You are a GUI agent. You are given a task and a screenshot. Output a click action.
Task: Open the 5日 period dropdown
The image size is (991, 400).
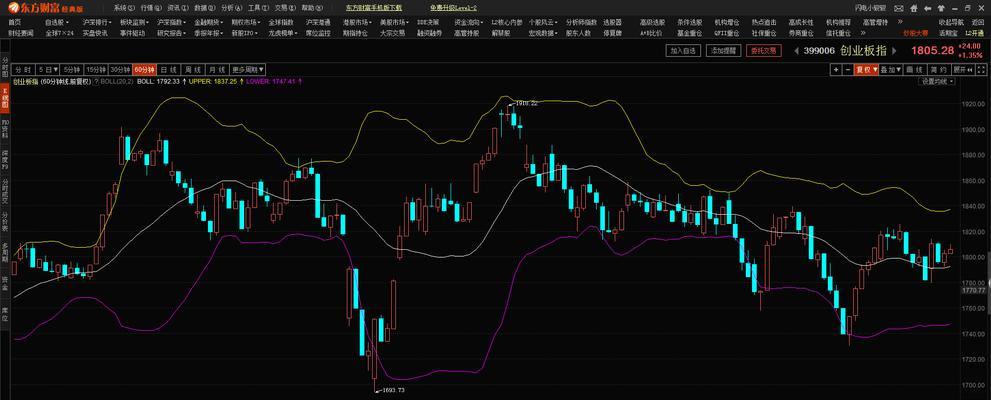click(48, 70)
